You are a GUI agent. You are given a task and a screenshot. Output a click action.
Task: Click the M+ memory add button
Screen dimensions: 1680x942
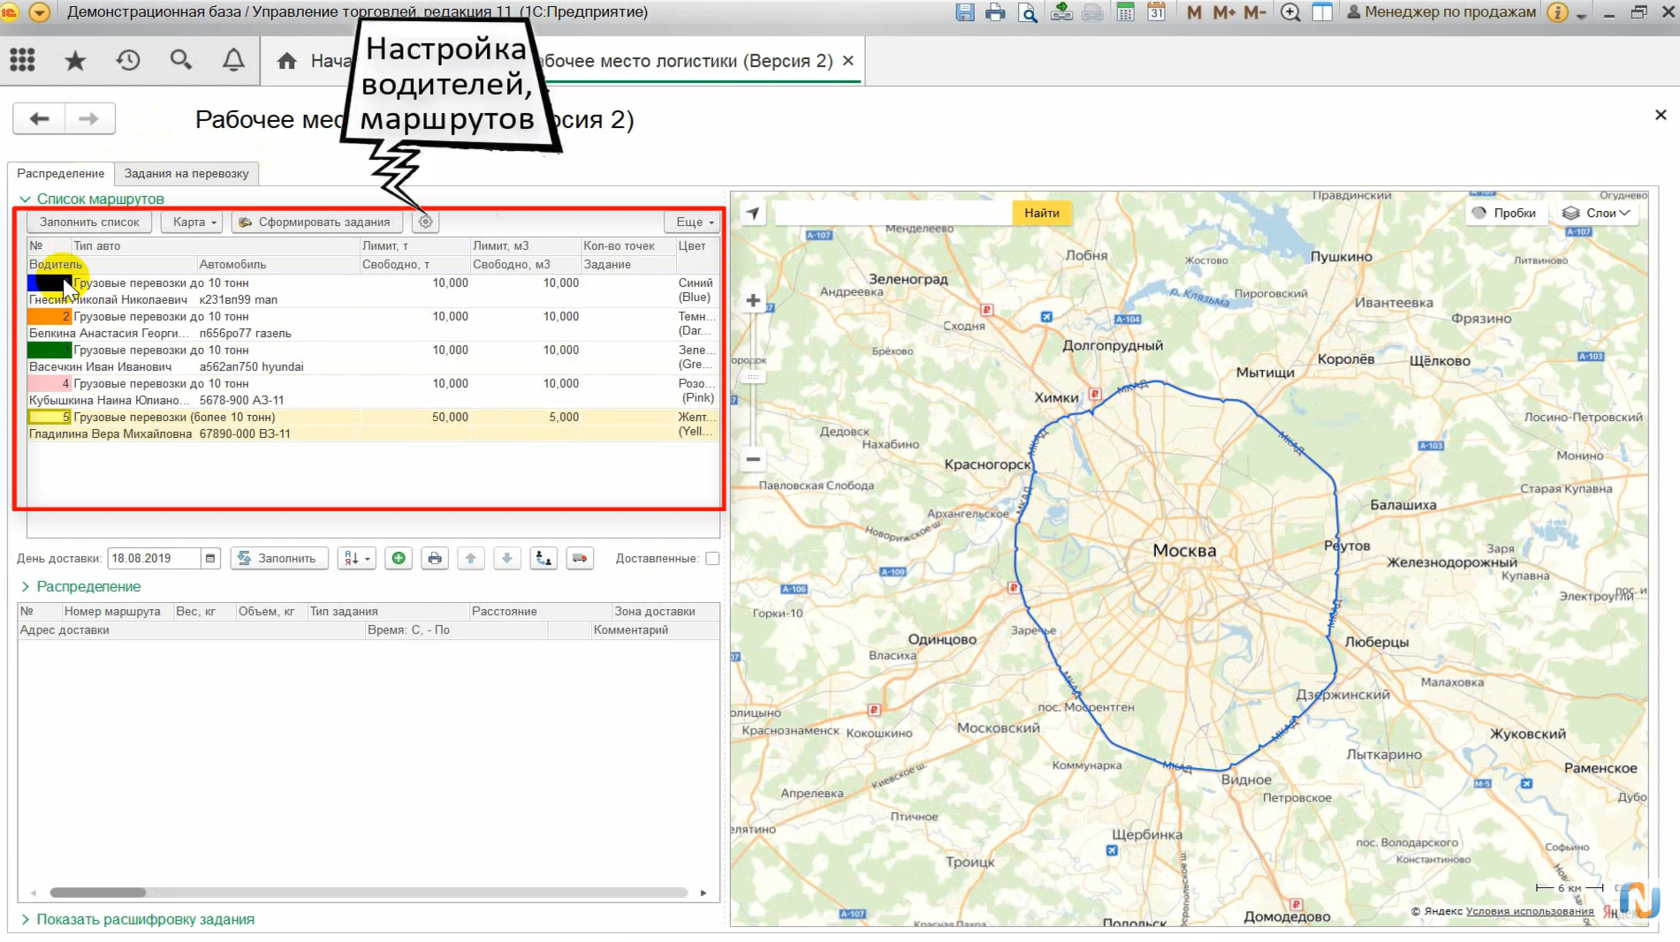pos(1224,12)
